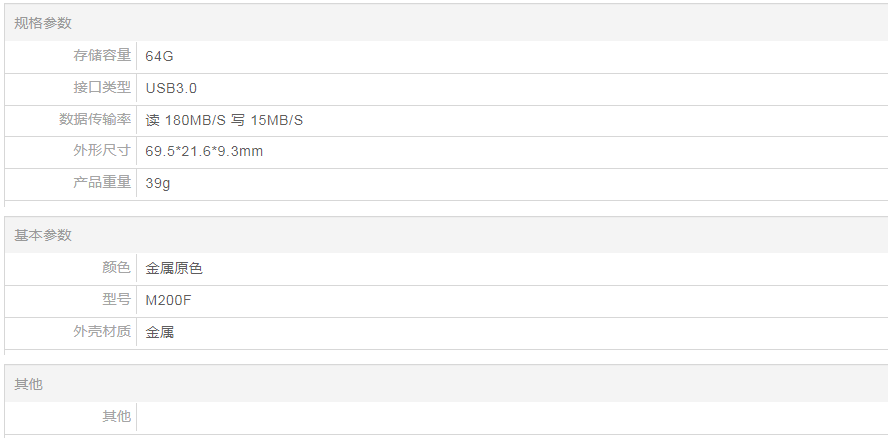Click the 读 180MB/S 写 15MB/S value

224,120
